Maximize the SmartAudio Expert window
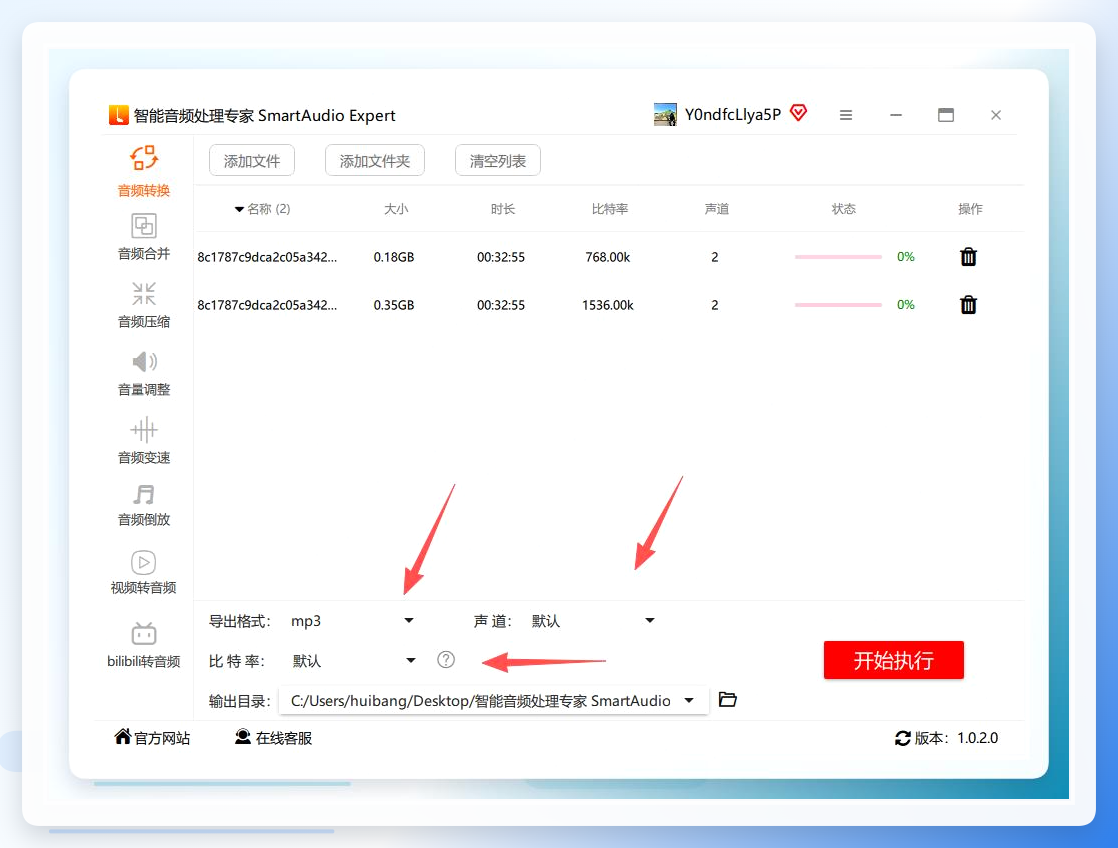1118x848 pixels. [x=945, y=115]
